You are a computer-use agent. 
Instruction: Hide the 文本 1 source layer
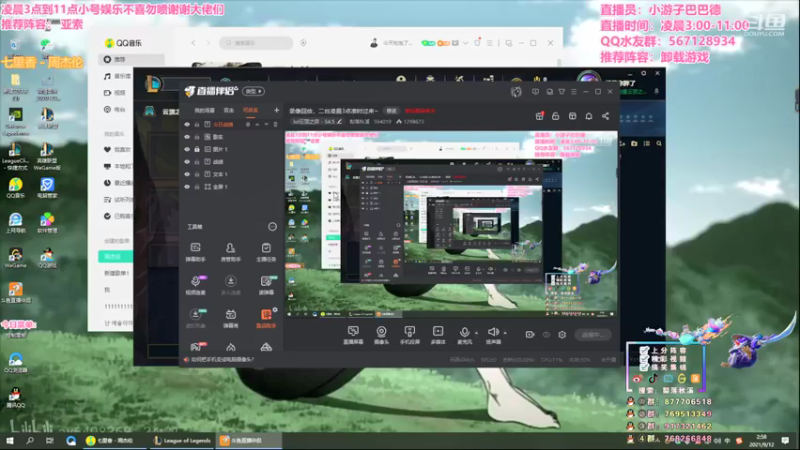tap(187, 174)
